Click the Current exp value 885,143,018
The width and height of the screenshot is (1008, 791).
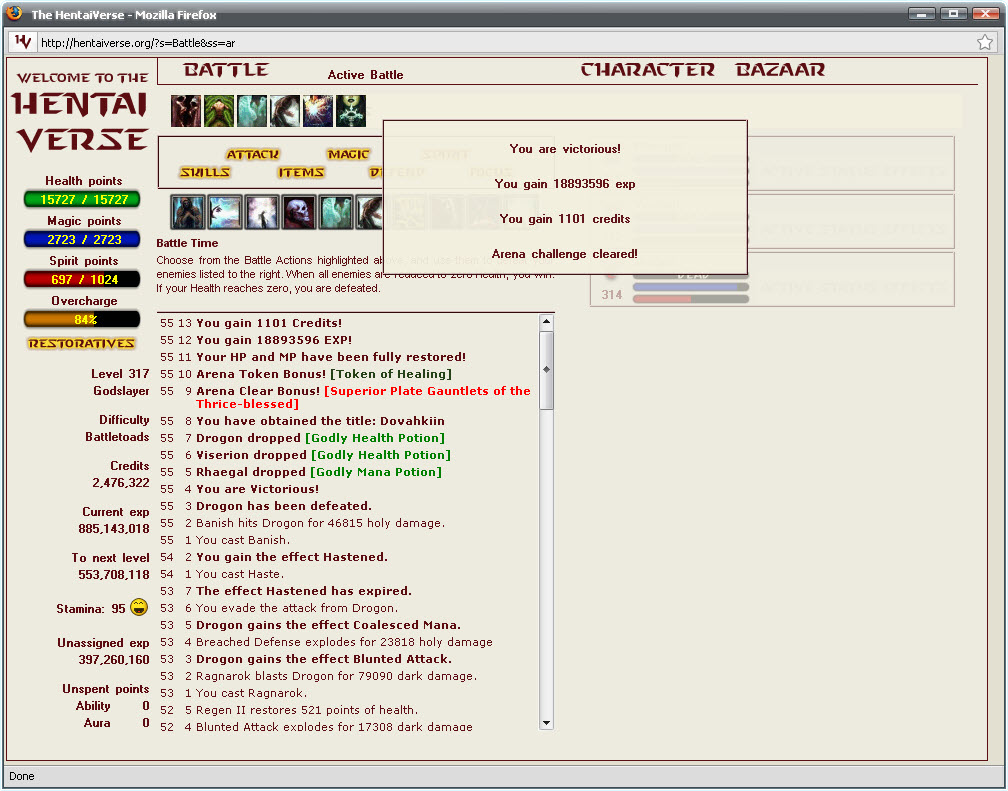[x=114, y=529]
